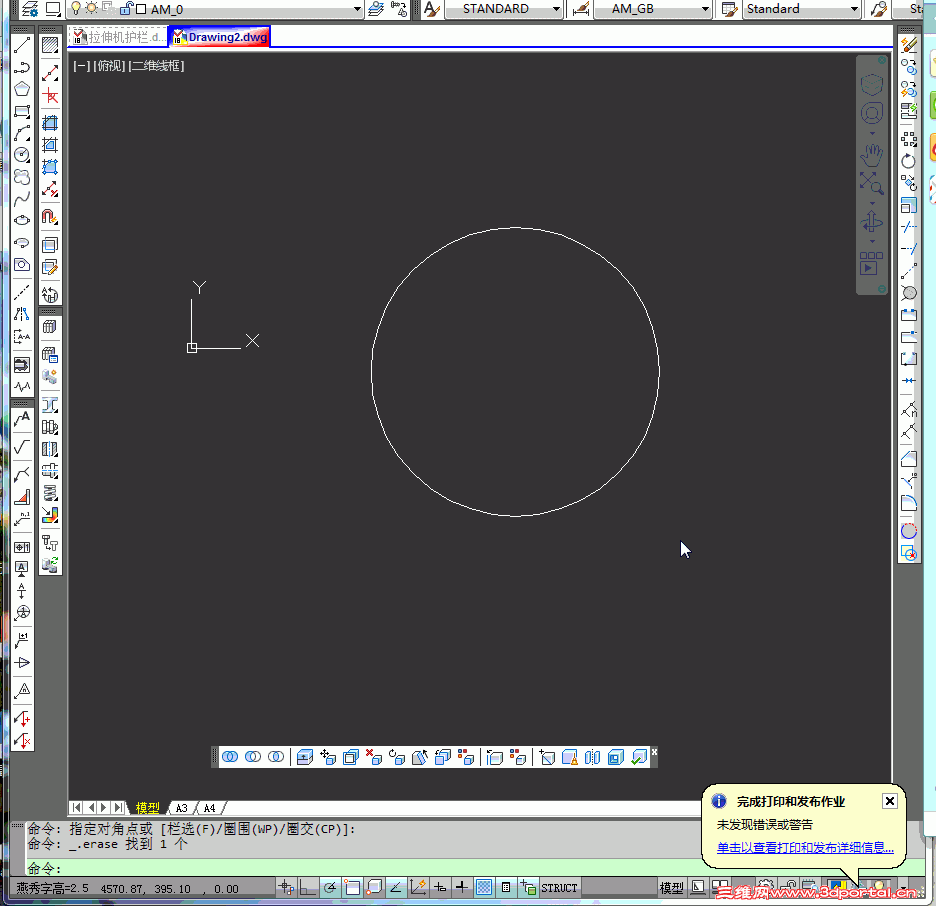Toggle polar tracking in status bar
This screenshot has width=936, height=906.
(330, 888)
